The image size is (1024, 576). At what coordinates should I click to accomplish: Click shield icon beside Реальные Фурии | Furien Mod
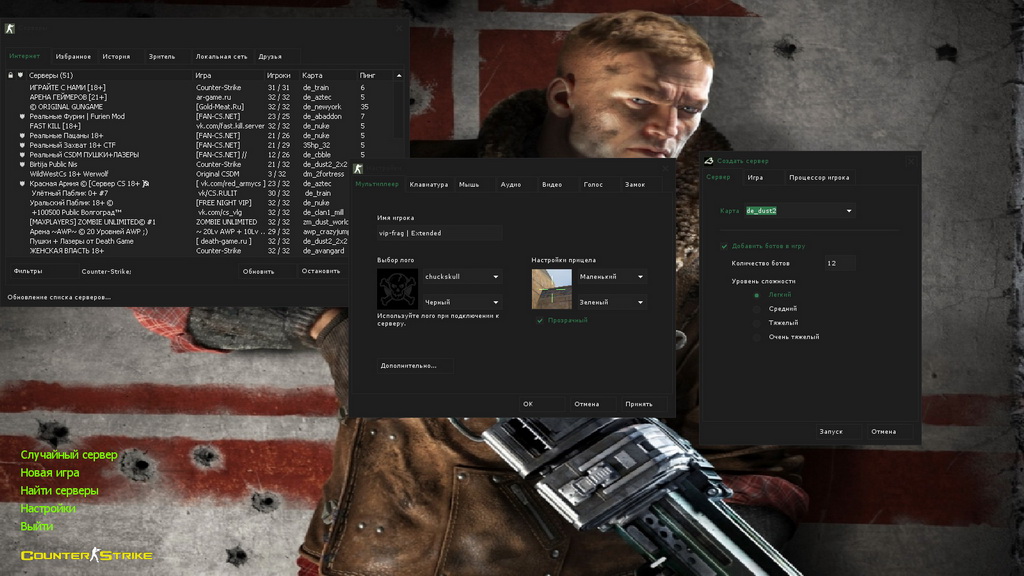pos(22,116)
